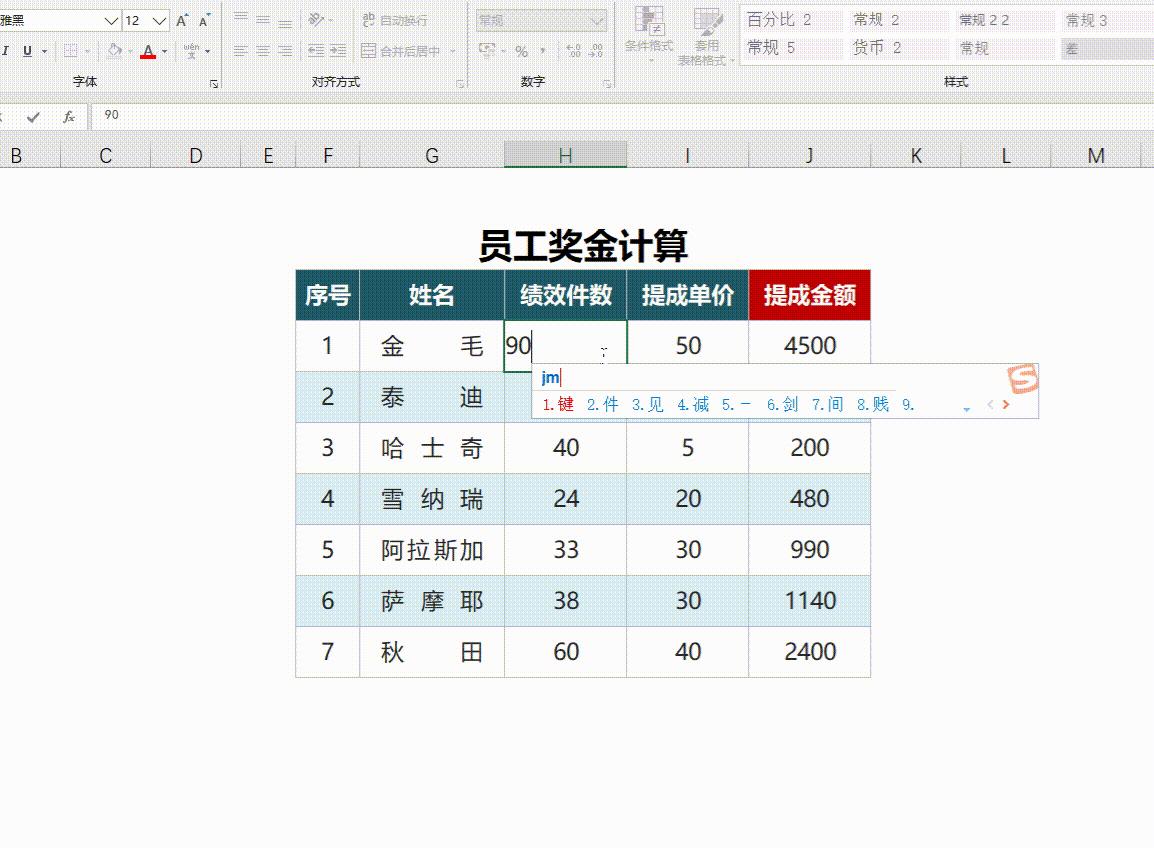The width and height of the screenshot is (1154, 848).
Task: Click the Insert Function fx icon
Action: tap(69, 116)
